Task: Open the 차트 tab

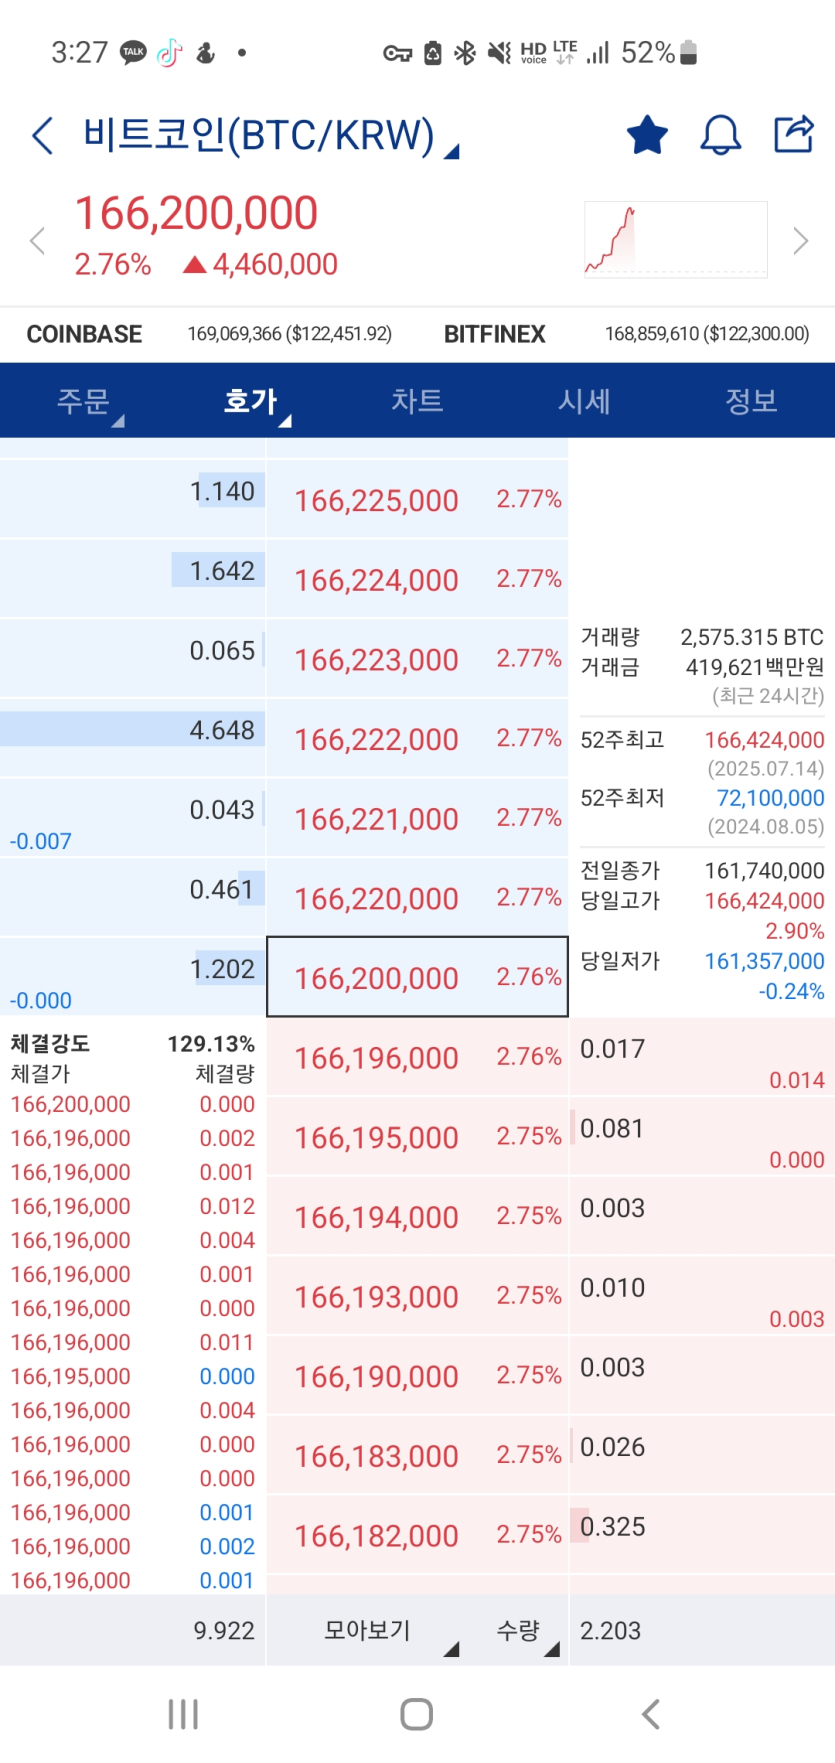Action: pos(417,402)
